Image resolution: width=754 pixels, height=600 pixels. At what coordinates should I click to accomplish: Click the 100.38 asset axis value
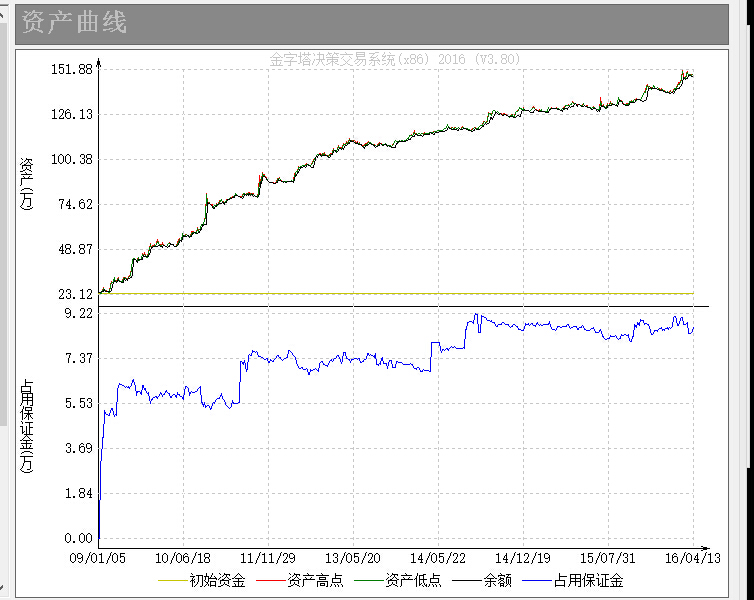pos(72,159)
